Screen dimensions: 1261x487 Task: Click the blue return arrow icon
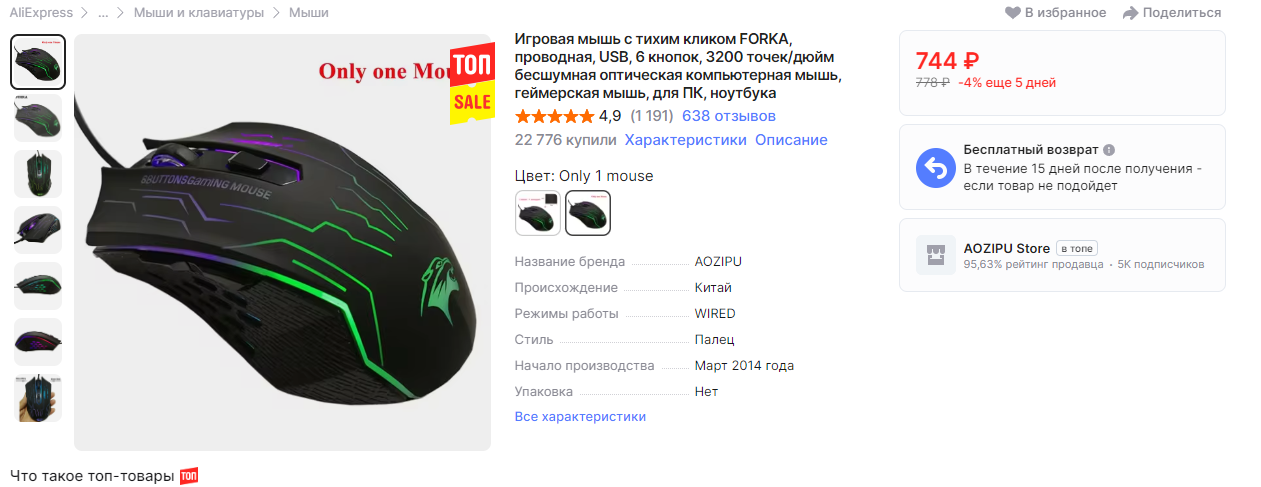coord(936,168)
